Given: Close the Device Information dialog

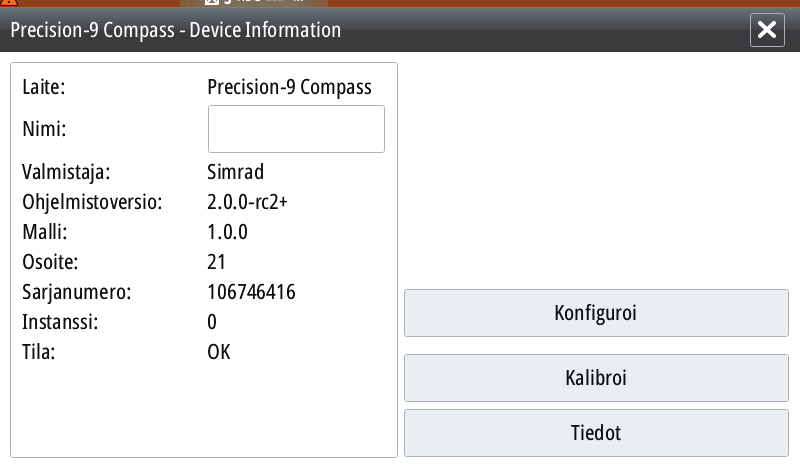Looking at the screenshot, I should coord(767,30).
